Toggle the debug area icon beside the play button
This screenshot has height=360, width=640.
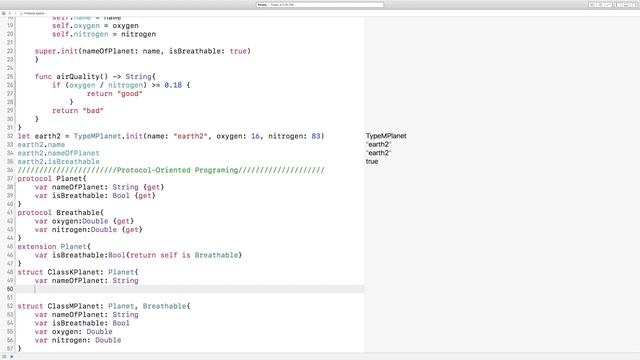(x=4, y=357)
